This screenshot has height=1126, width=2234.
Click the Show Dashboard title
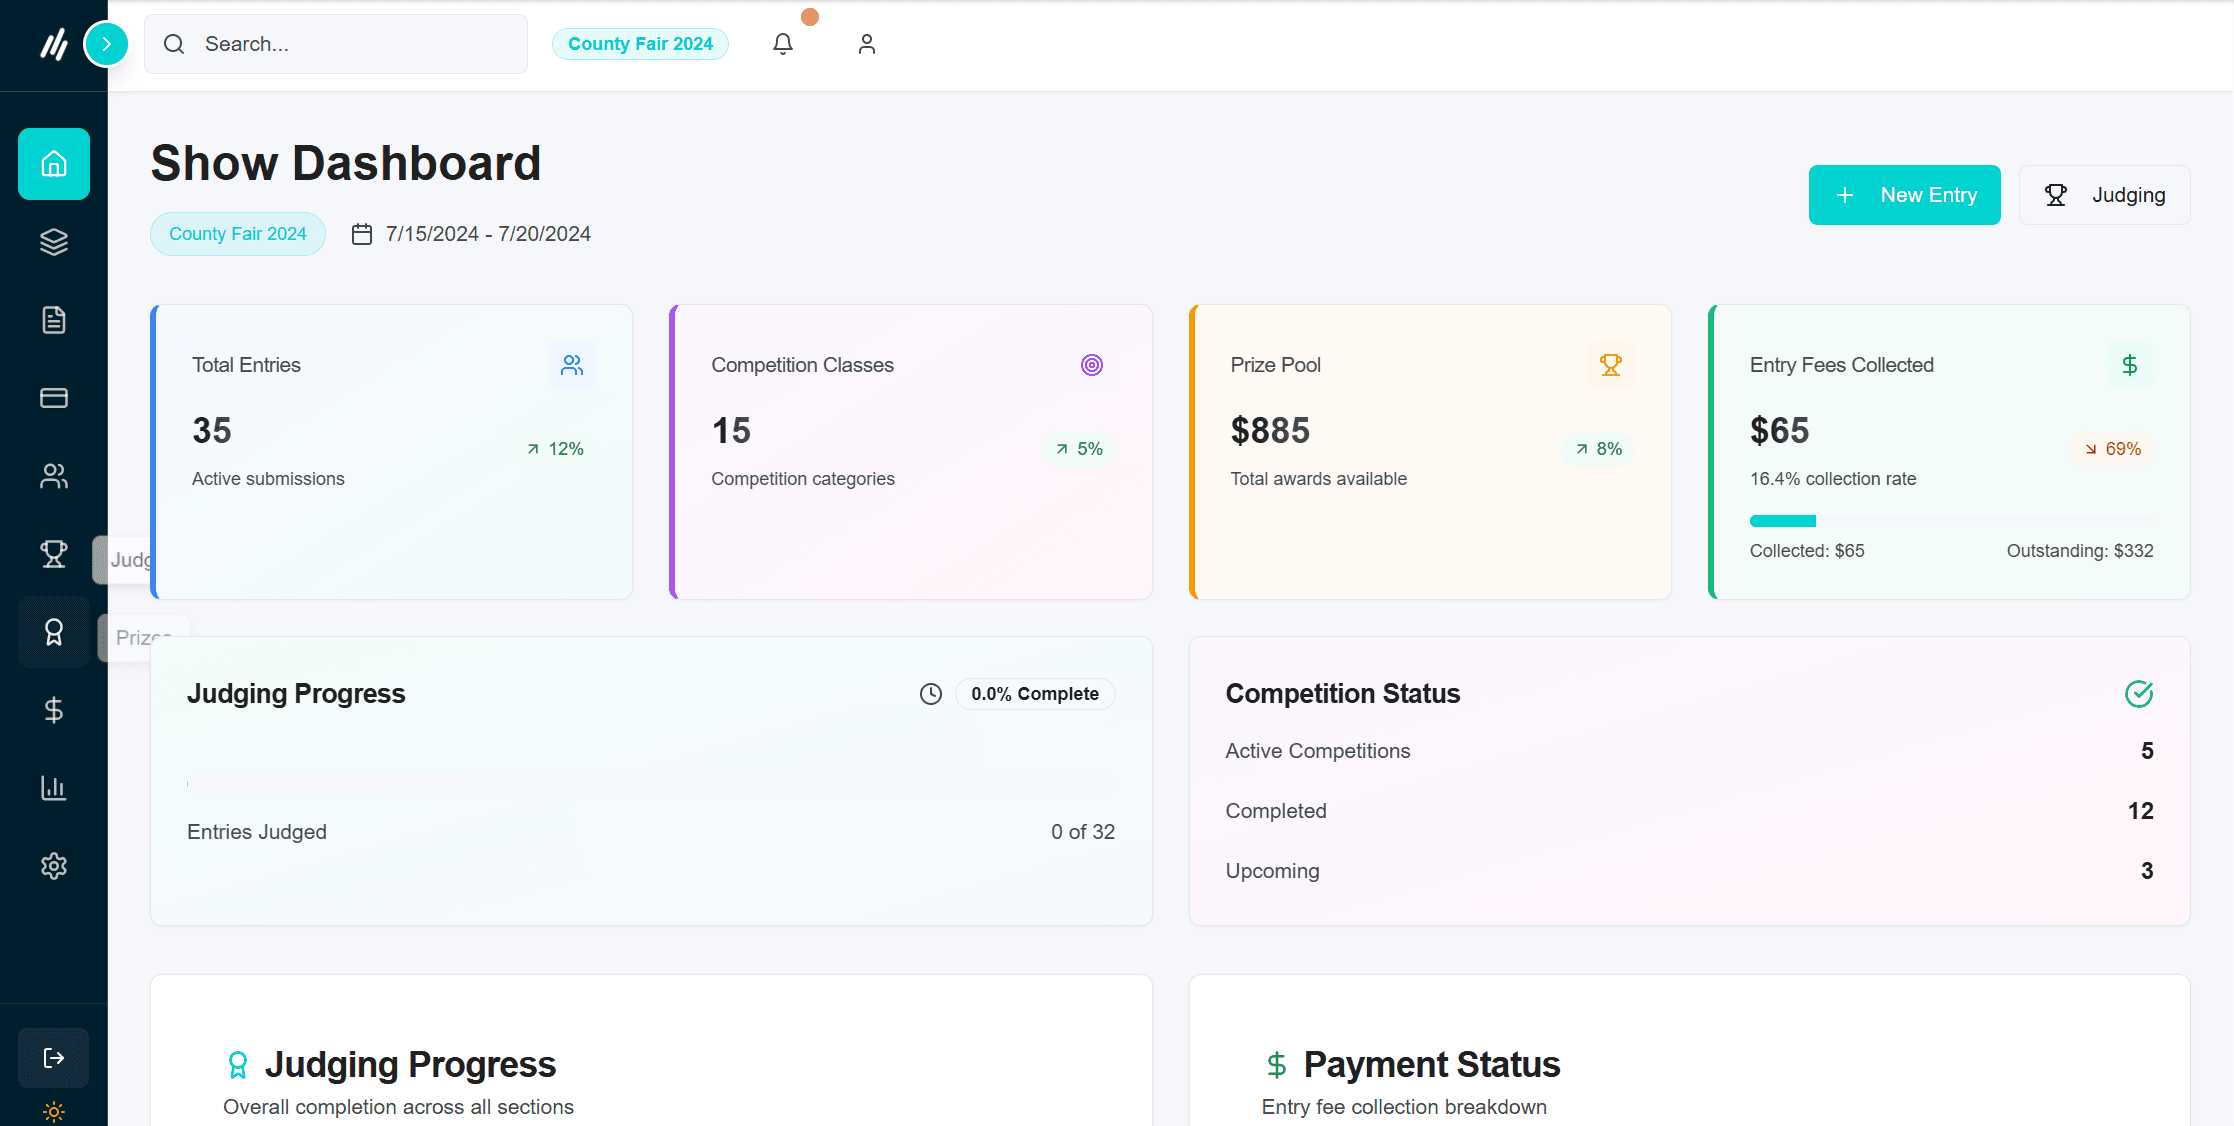coord(346,163)
